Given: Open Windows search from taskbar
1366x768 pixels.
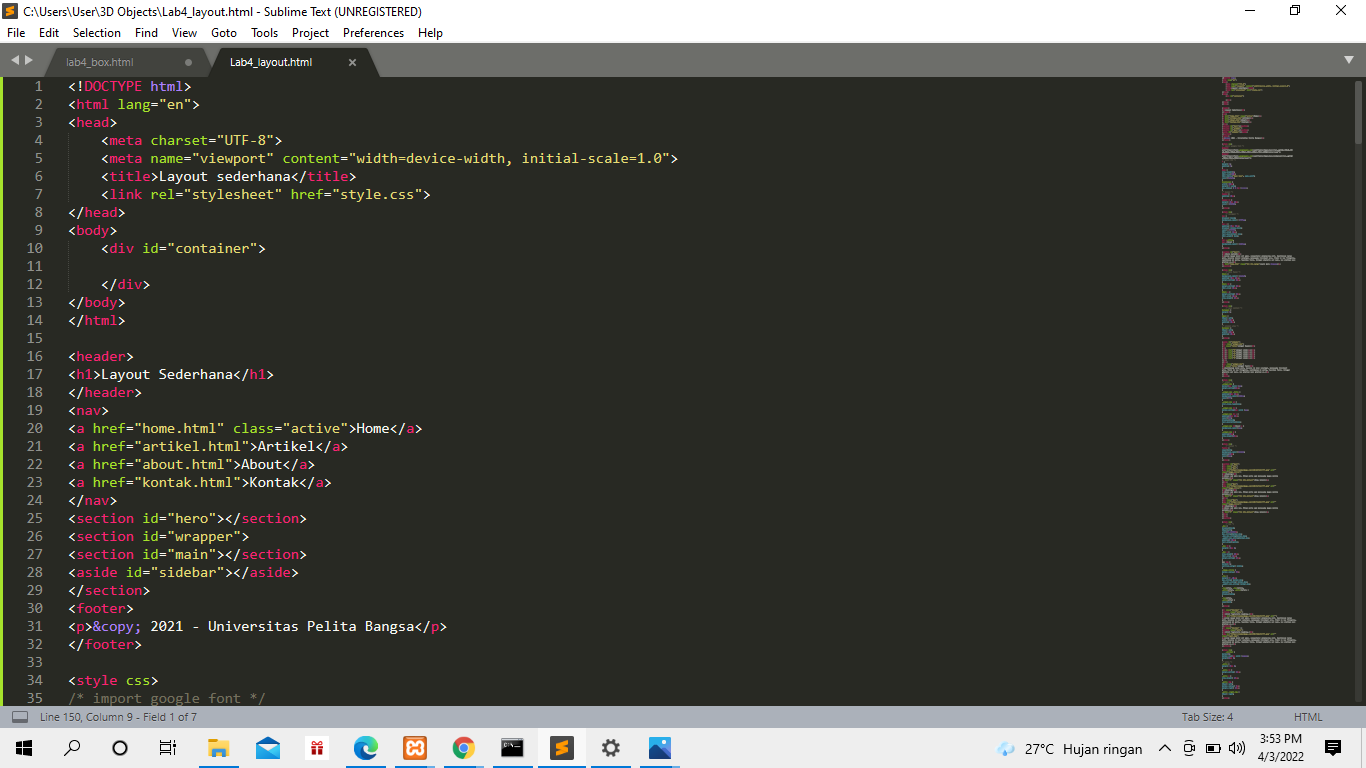Looking at the screenshot, I should [x=72, y=748].
